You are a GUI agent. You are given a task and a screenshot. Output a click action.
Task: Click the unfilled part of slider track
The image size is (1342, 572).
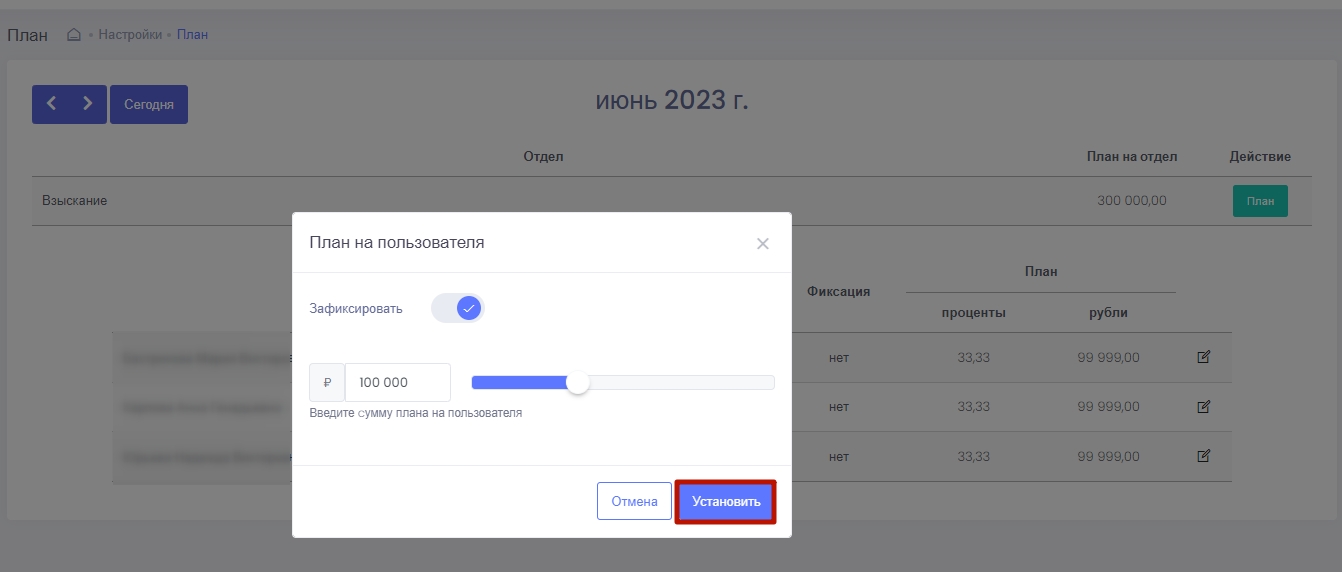[680, 383]
